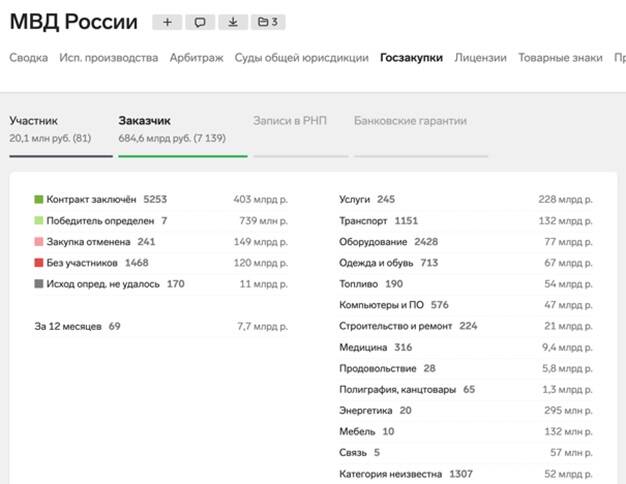Click the dark green Контракт заключён swatch
626x484 pixels.
coord(39,199)
